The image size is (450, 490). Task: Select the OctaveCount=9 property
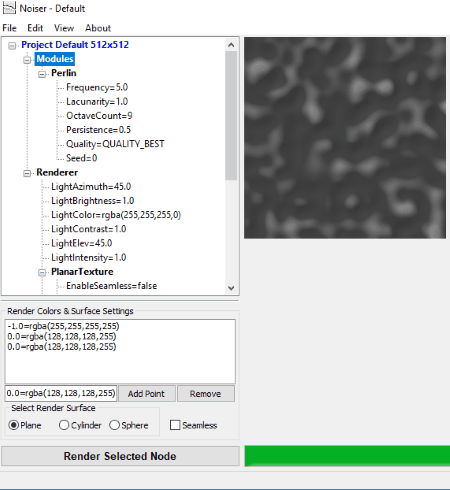click(99, 116)
